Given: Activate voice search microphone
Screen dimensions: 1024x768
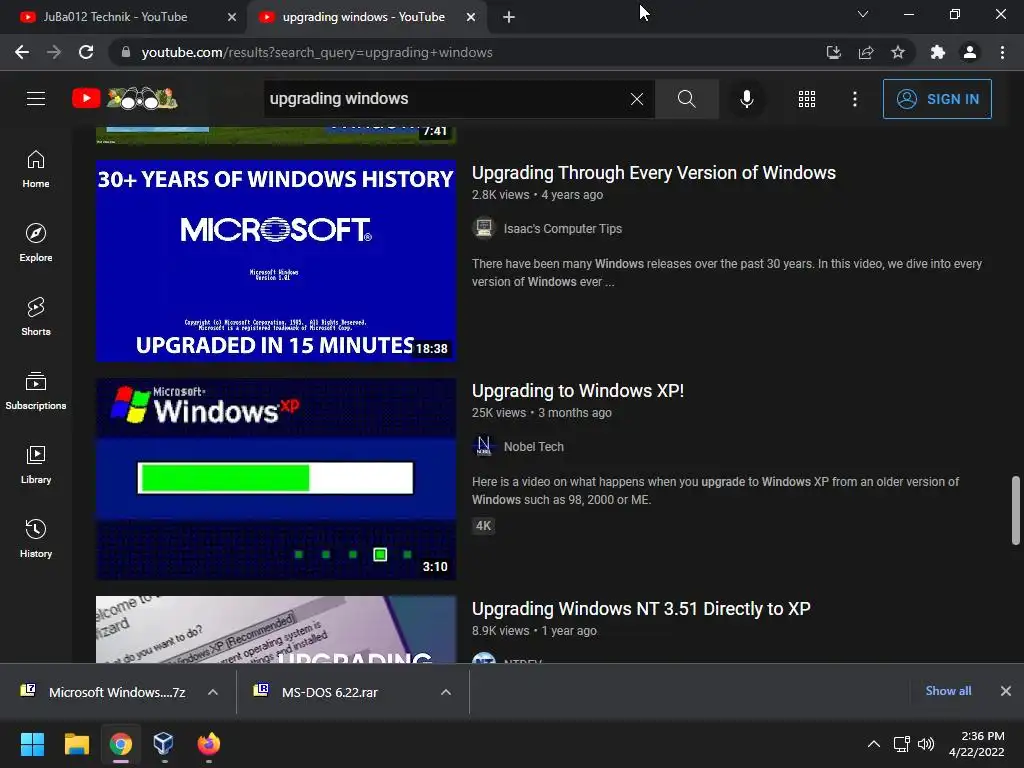Looking at the screenshot, I should coord(746,99).
